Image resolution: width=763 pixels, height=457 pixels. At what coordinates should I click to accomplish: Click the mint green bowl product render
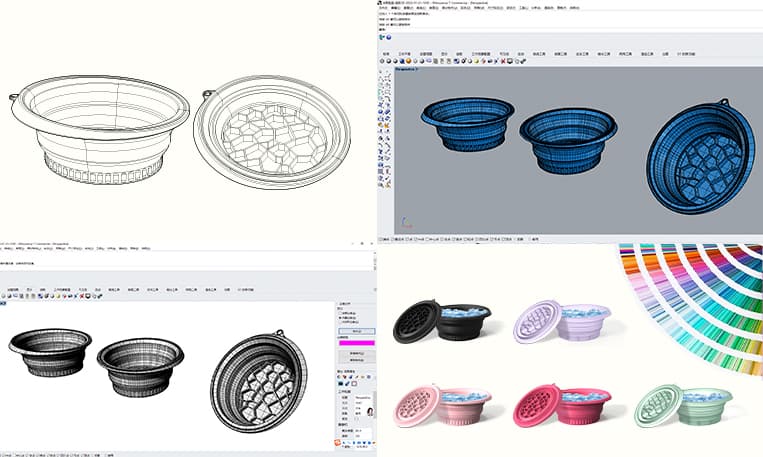coord(683,405)
